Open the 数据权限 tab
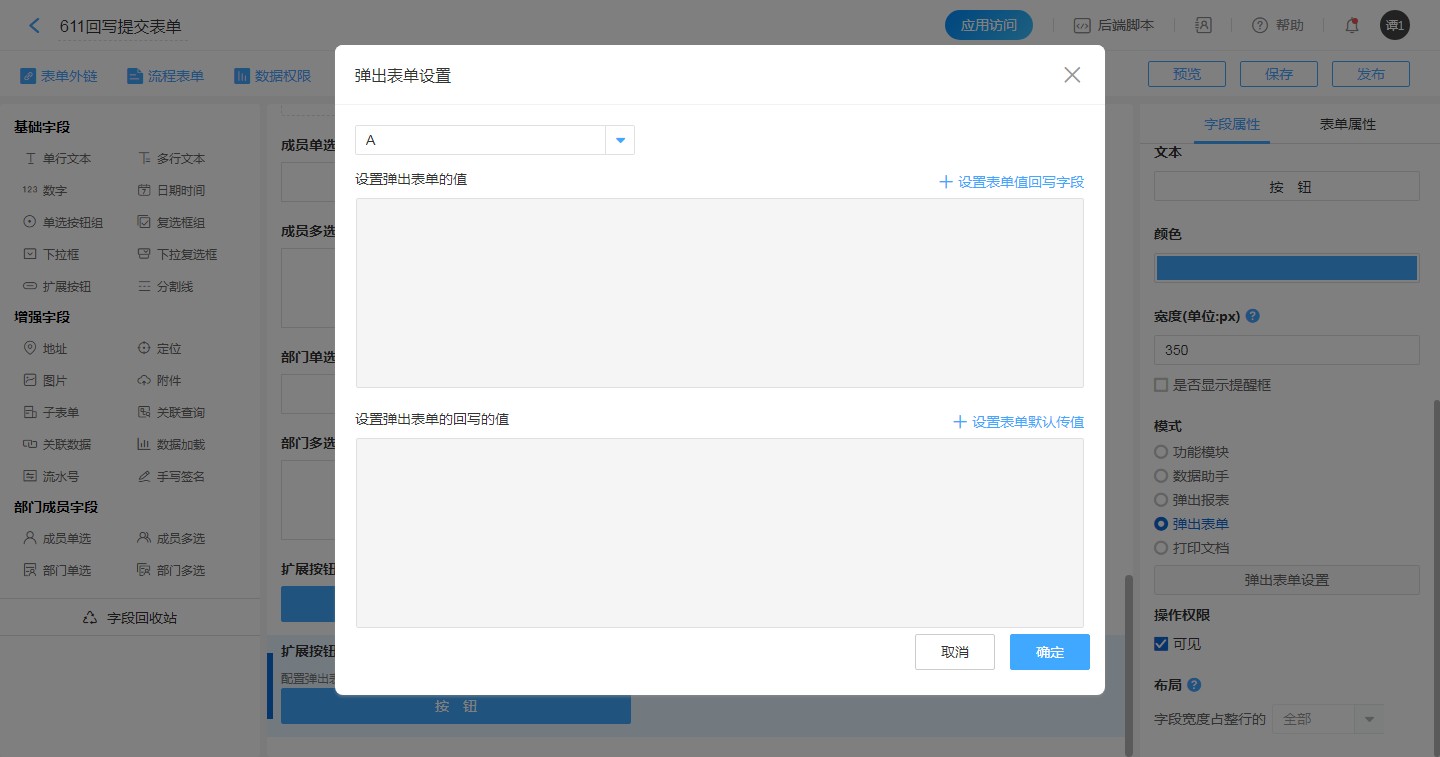The height and width of the screenshot is (757, 1440). (272, 76)
